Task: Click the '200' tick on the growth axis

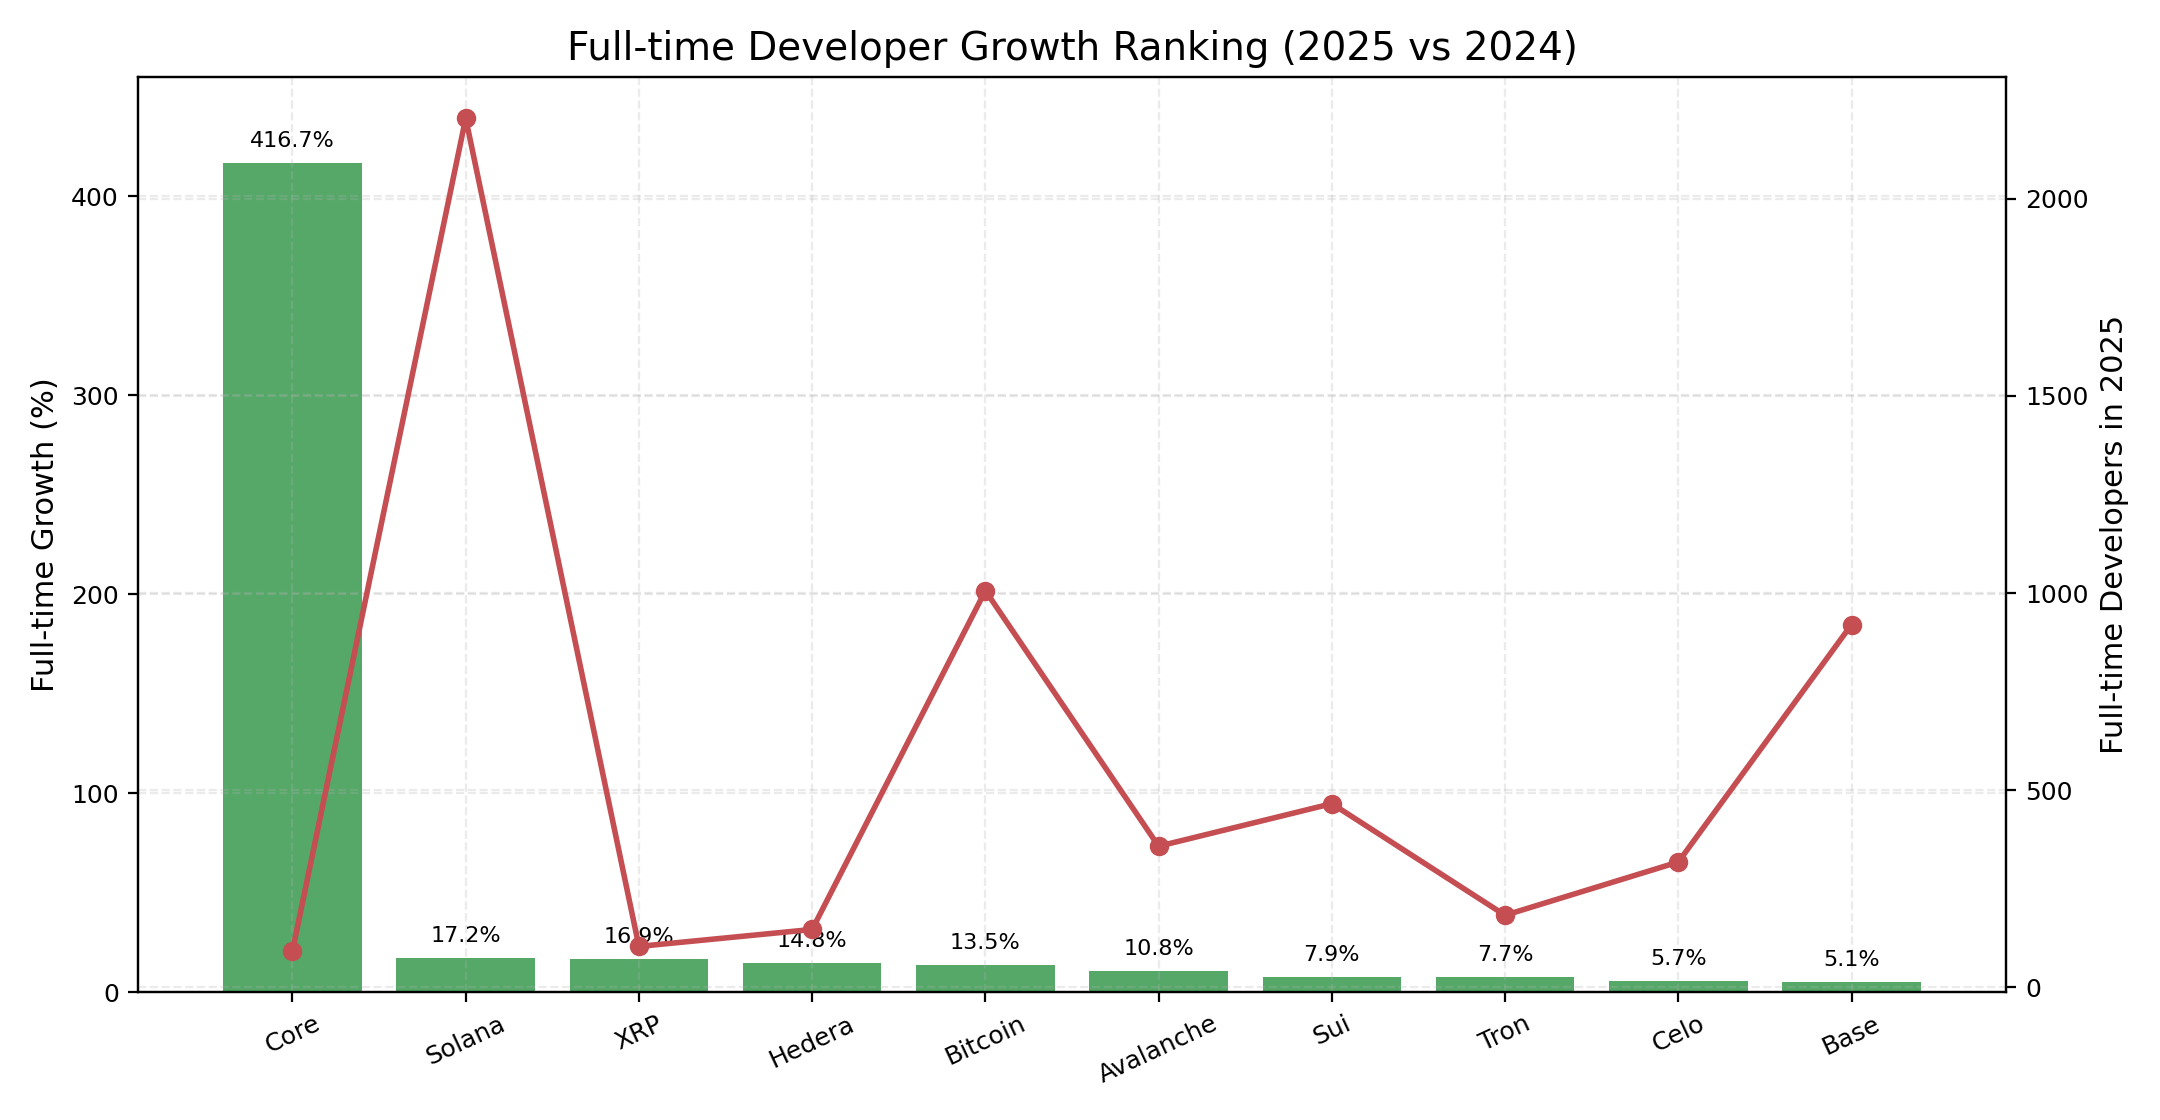Action: tap(96, 595)
